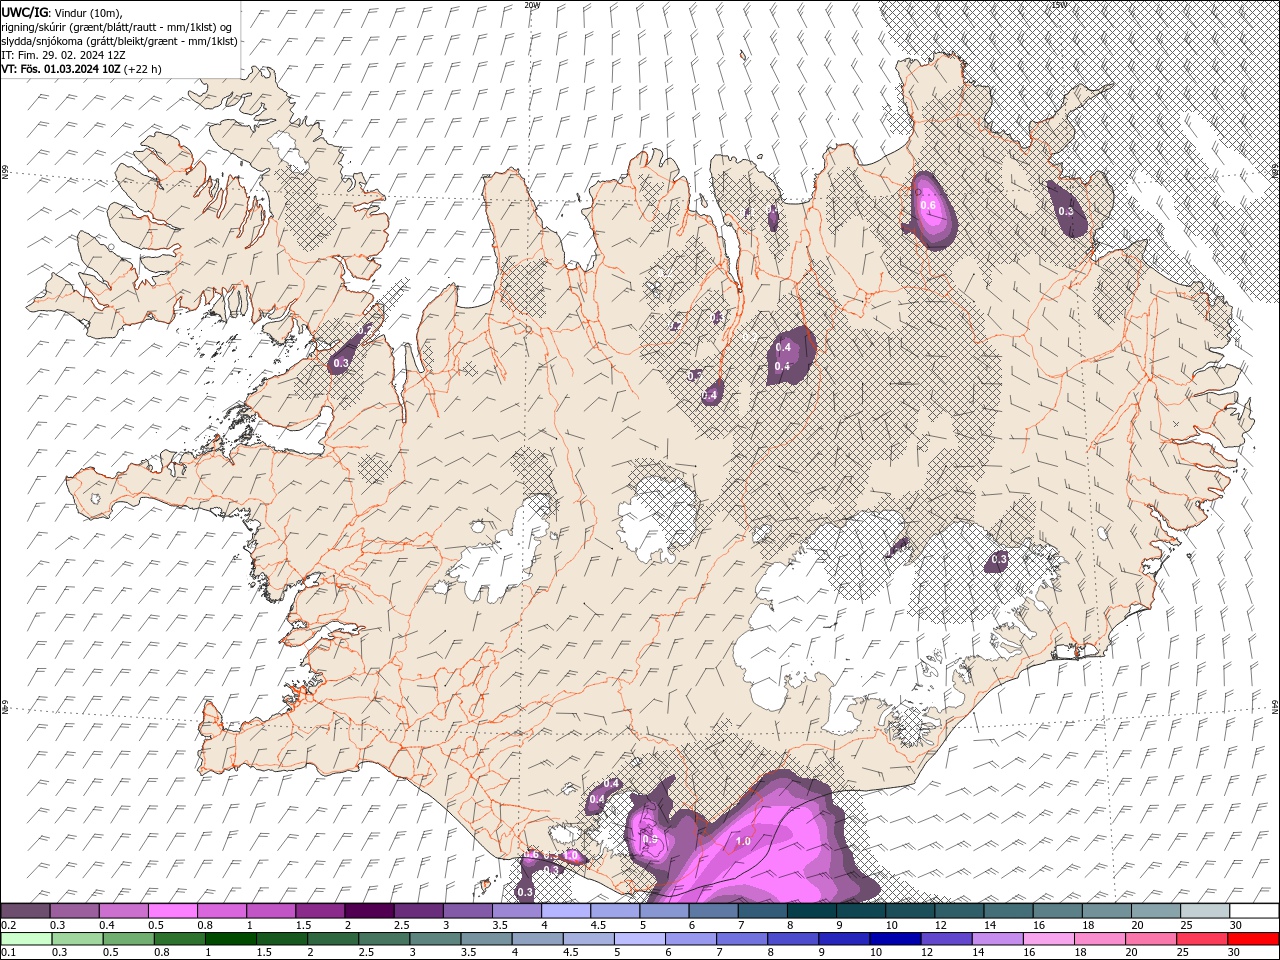The image size is (1280, 960).
Task: Pick the 0.5 green swatch in the bottom rain legend
Action: (x=128, y=939)
